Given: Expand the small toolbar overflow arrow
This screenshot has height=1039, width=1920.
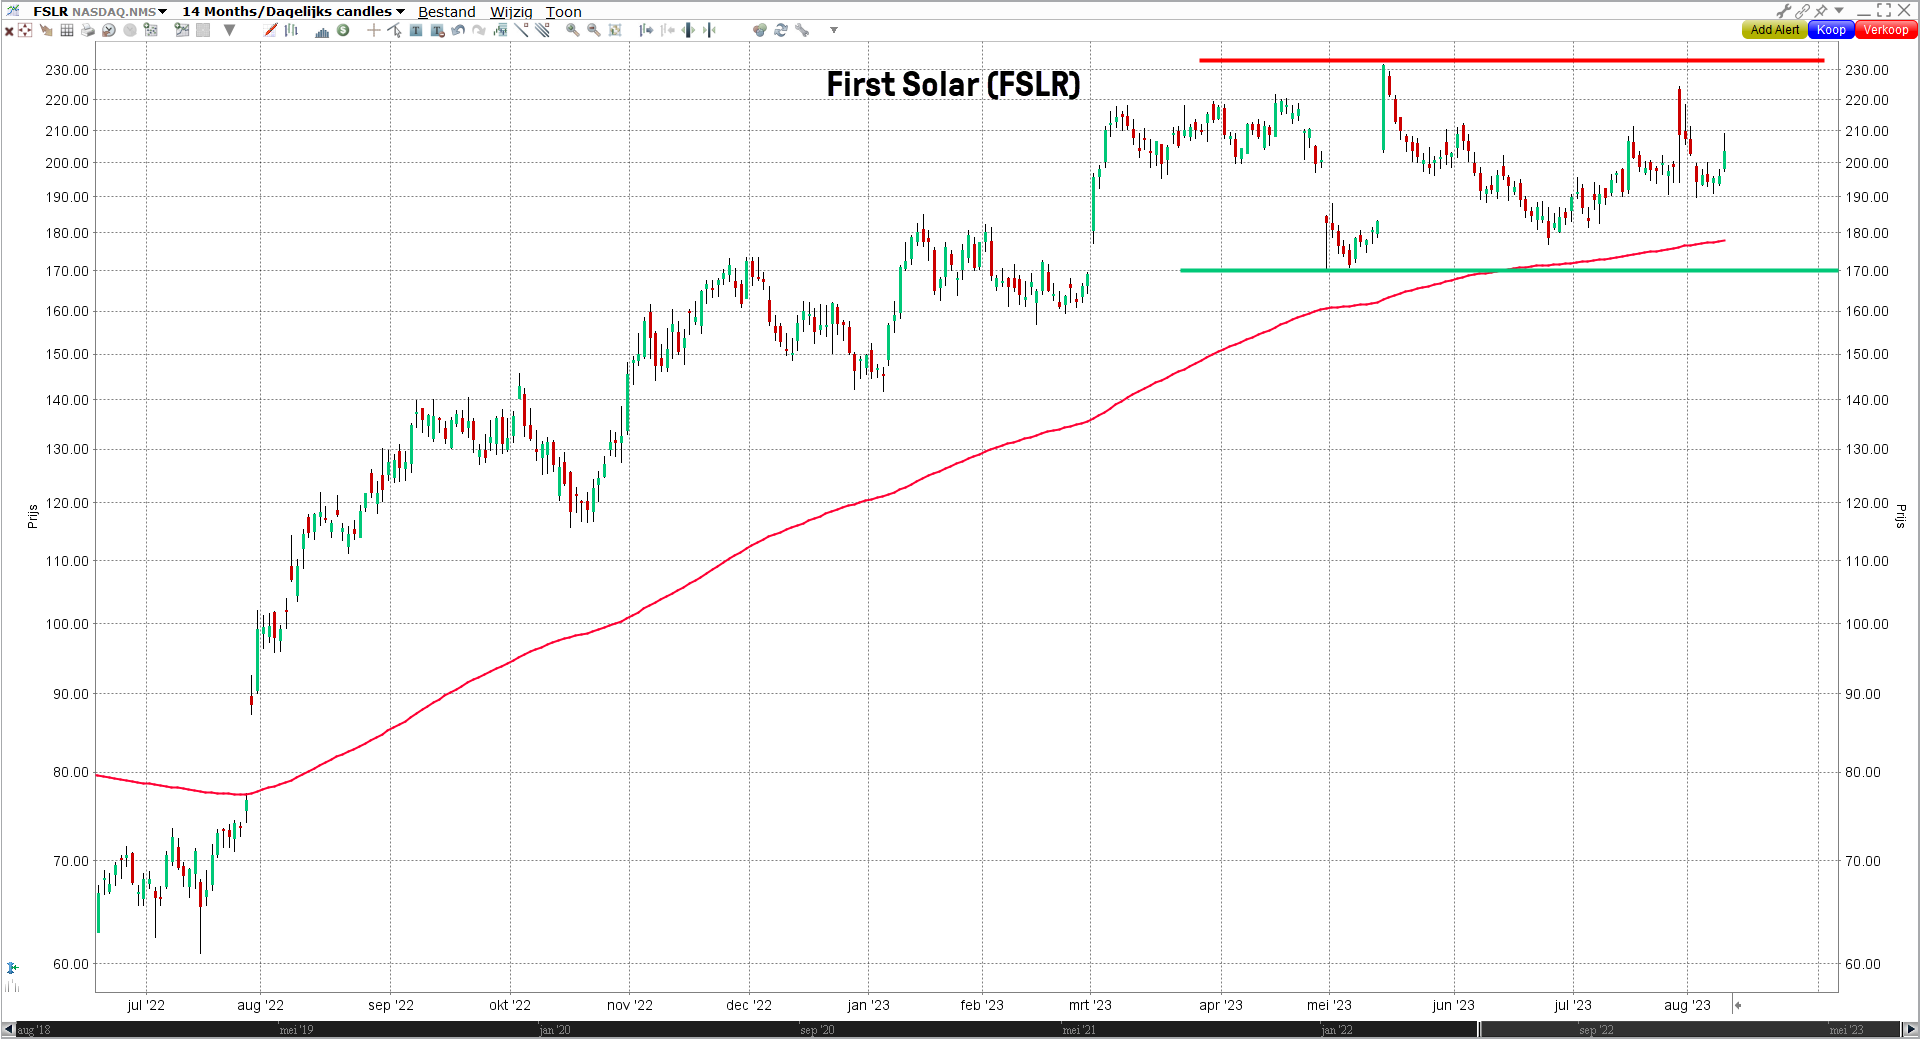Looking at the screenshot, I should pos(834,30).
